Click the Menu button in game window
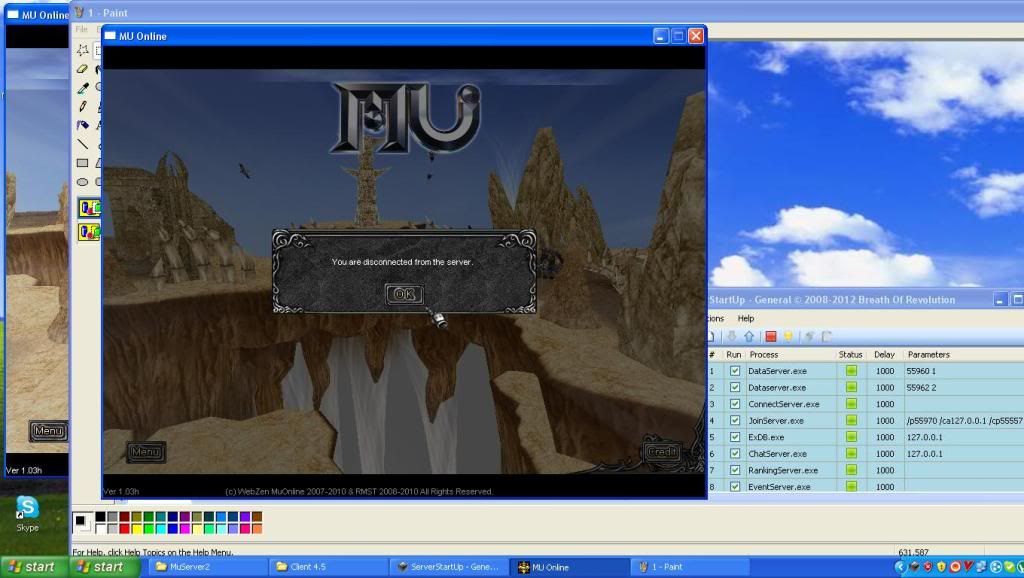This screenshot has width=1024, height=578. [146, 452]
